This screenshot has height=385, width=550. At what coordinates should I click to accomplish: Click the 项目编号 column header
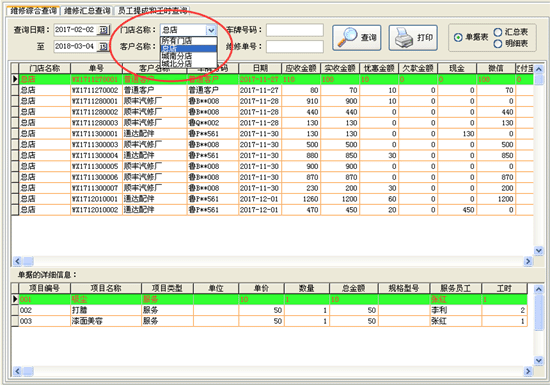point(44,288)
